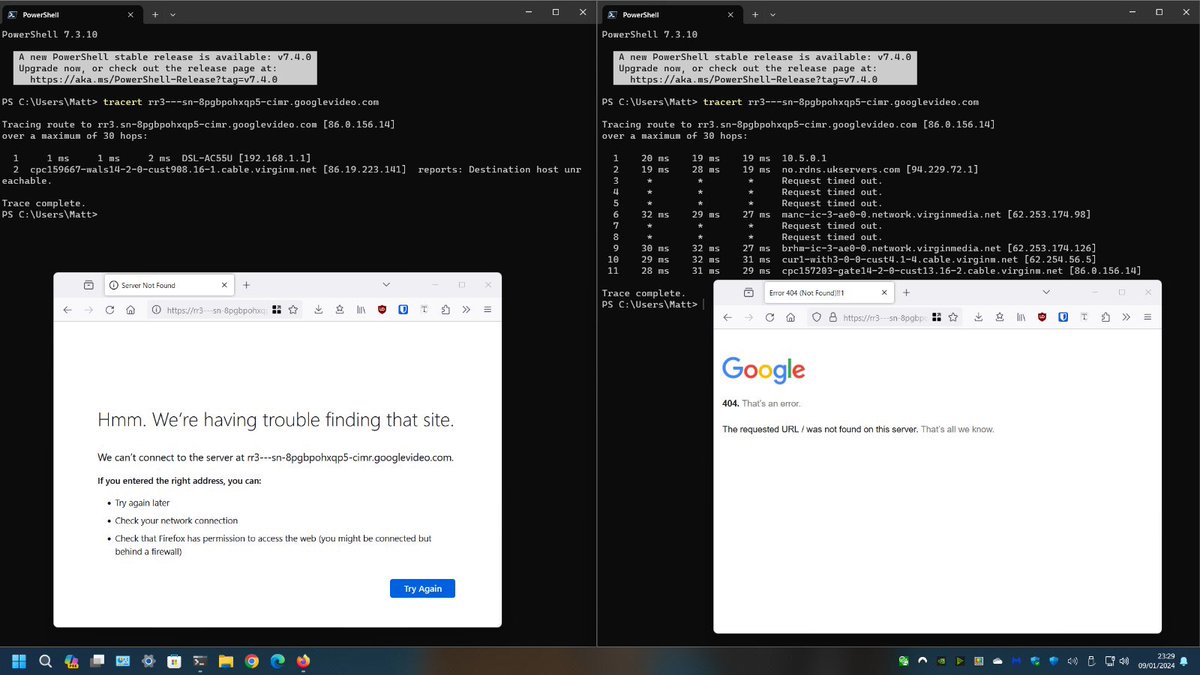
Task: Select the Error 404 (Not Found) tab
Action: [827, 292]
